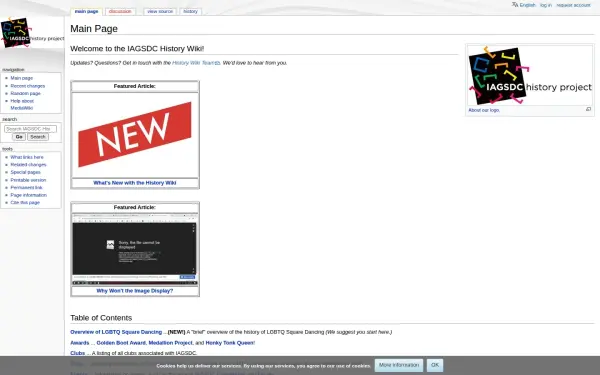This screenshot has height=375, width=600.
Task: Open the discussion tab
Action: [120, 11]
